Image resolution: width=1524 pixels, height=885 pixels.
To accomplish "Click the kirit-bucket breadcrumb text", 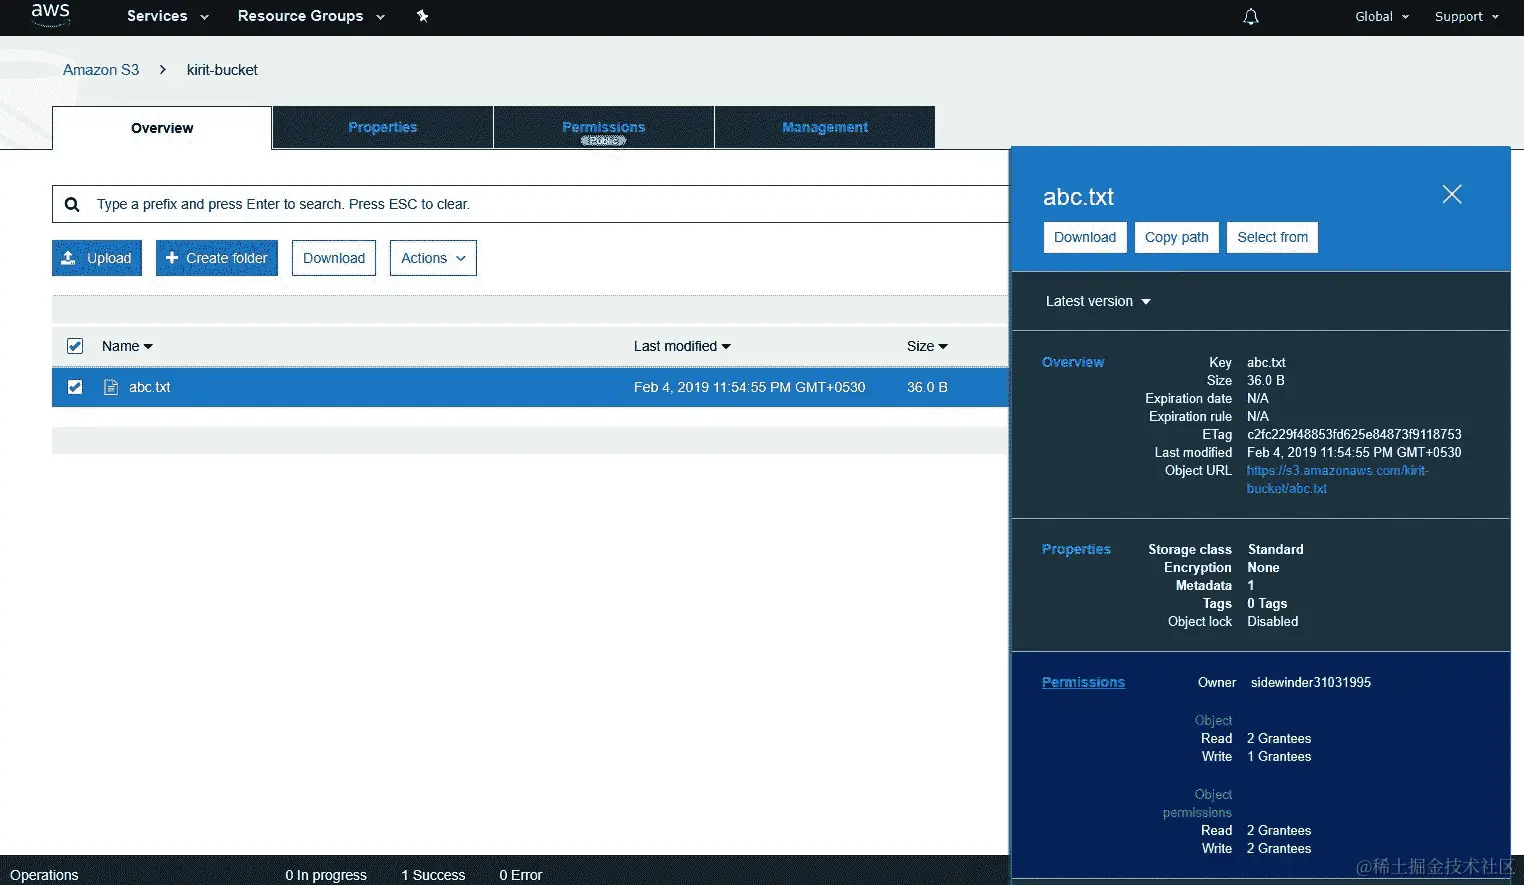I will [222, 70].
